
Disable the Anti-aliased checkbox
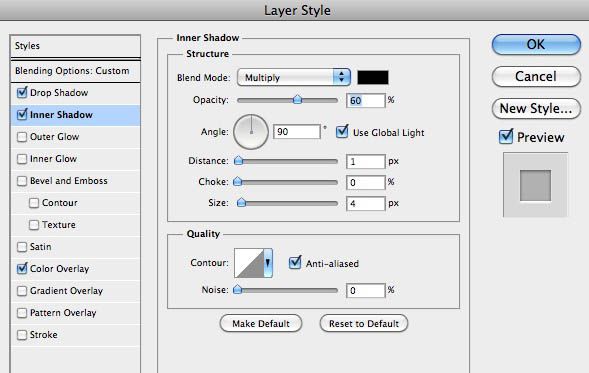coord(295,263)
